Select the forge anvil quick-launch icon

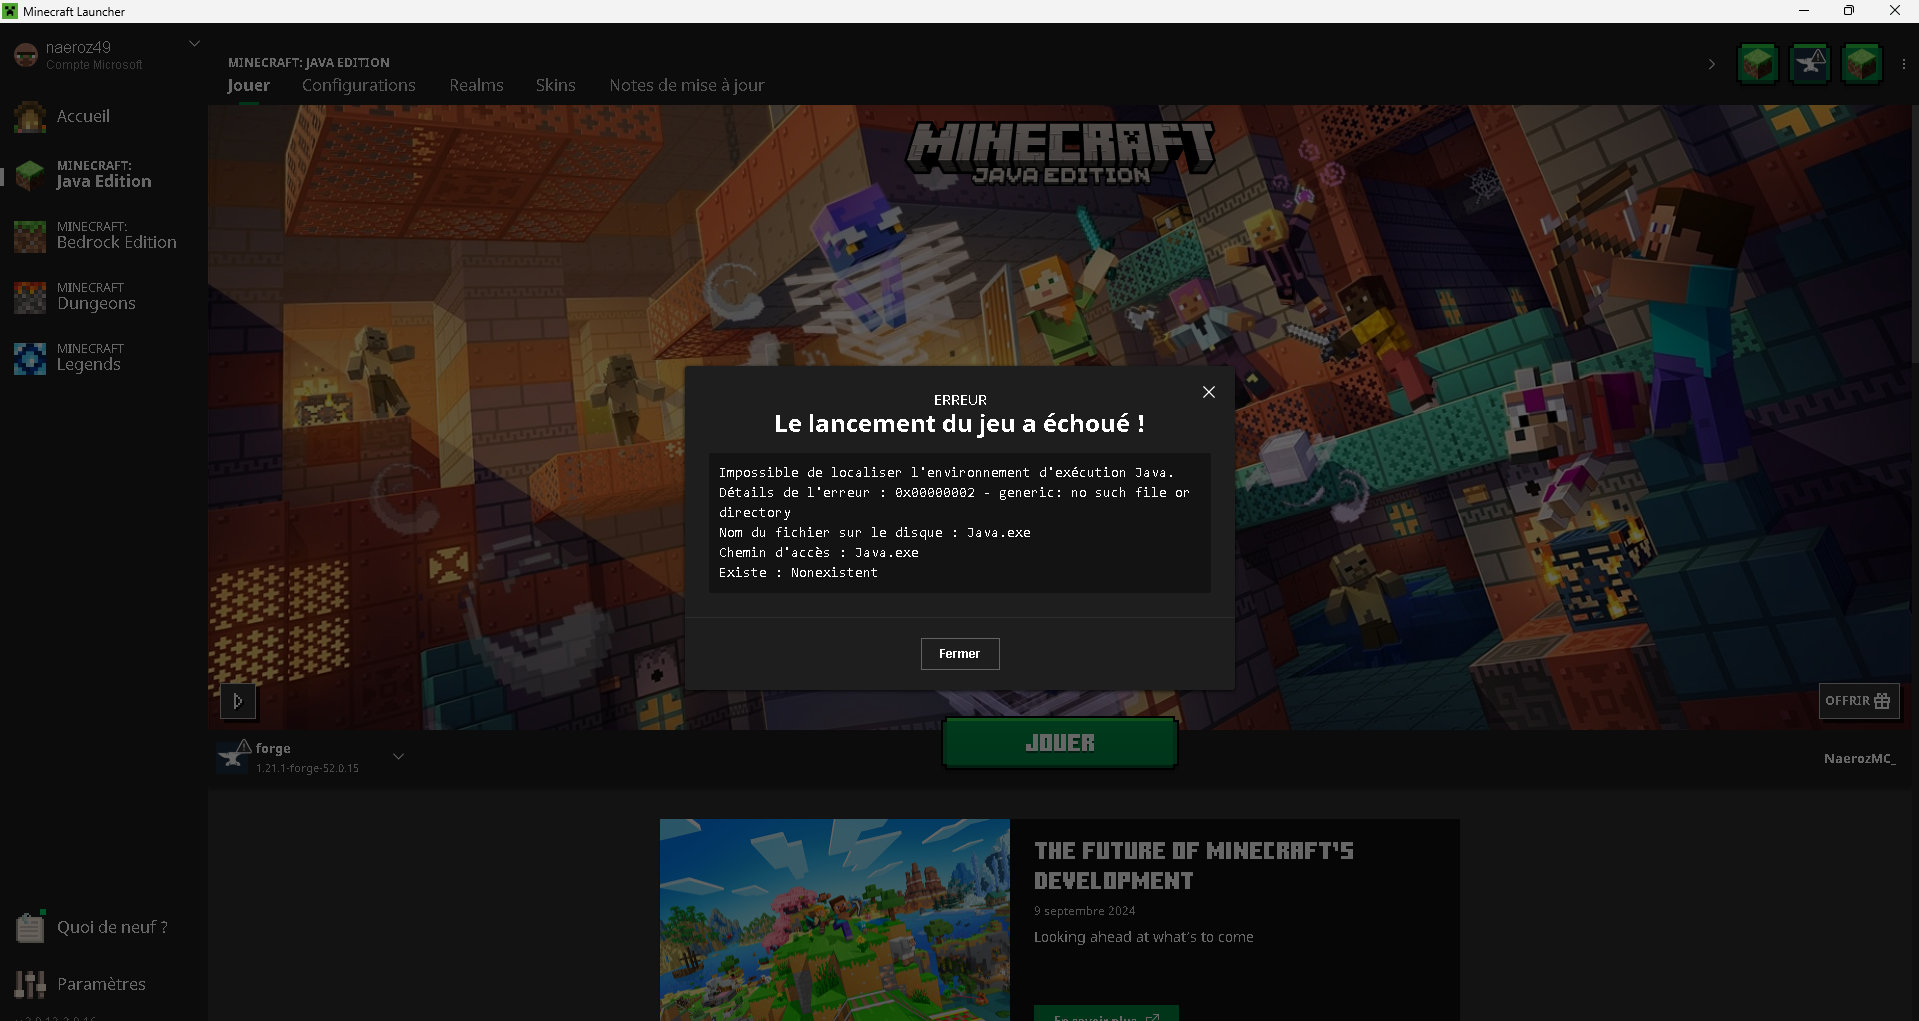[x=1809, y=64]
